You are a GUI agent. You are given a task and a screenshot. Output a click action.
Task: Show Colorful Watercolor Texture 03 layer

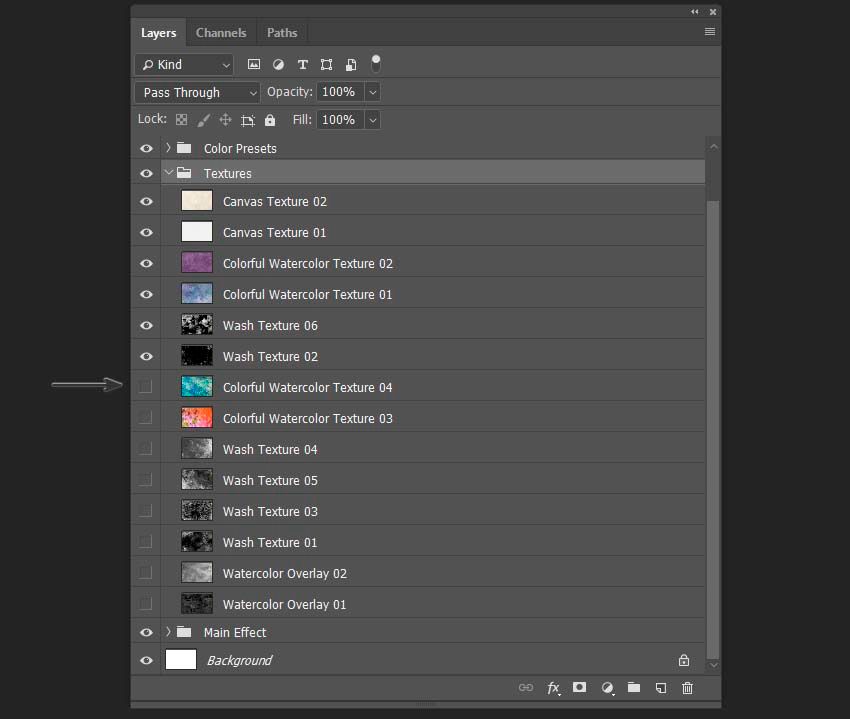[145, 418]
